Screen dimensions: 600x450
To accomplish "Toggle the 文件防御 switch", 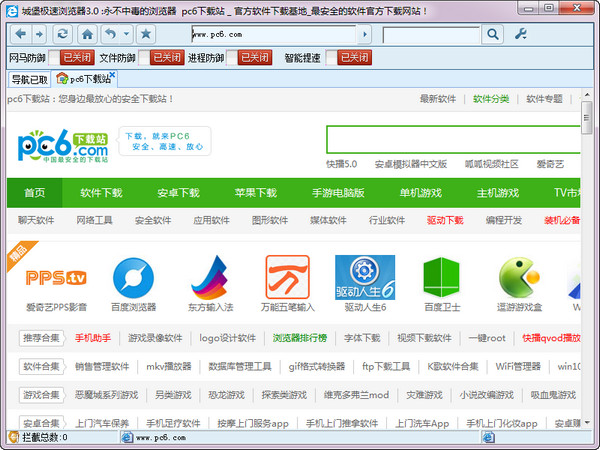I will 161,58.
